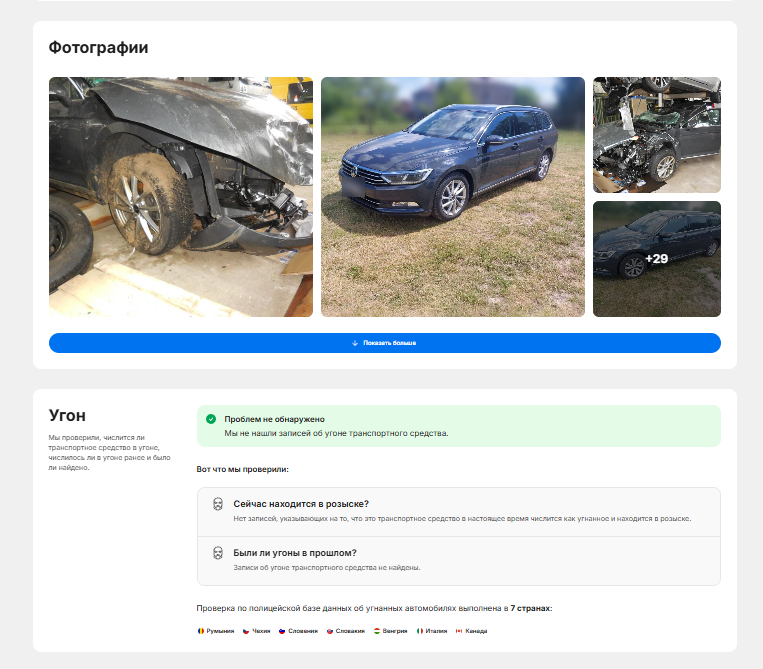
Task: Click the Hungary flag icon
Action: [x=377, y=631]
